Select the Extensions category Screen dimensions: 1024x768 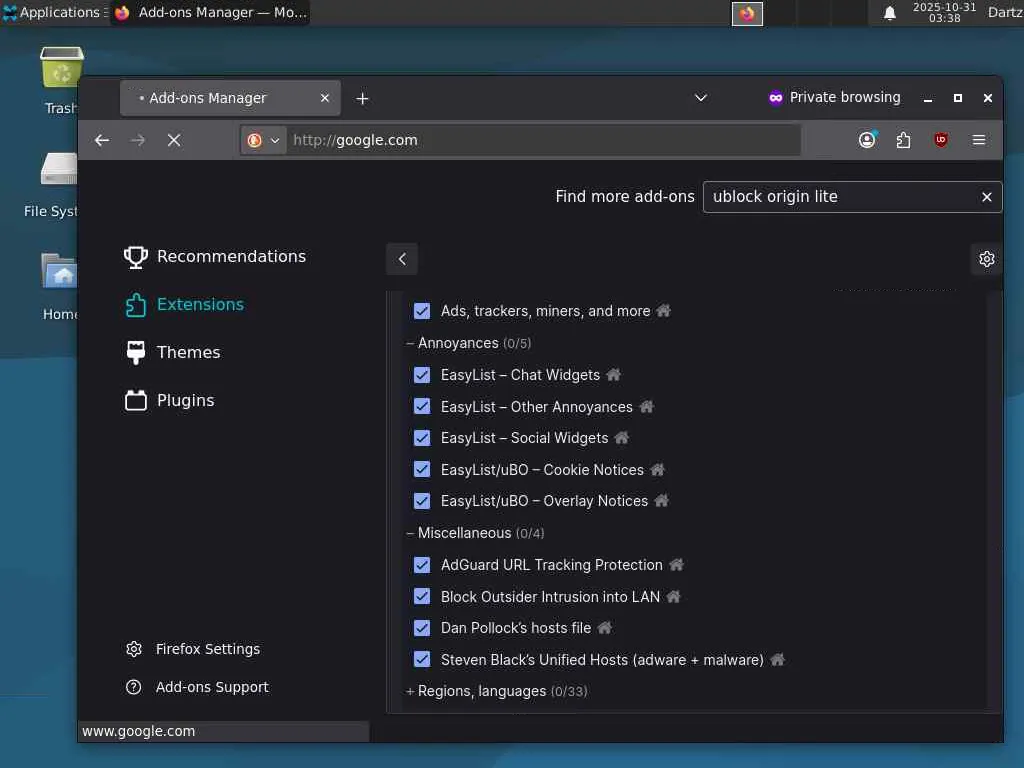(x=184, y=304)
